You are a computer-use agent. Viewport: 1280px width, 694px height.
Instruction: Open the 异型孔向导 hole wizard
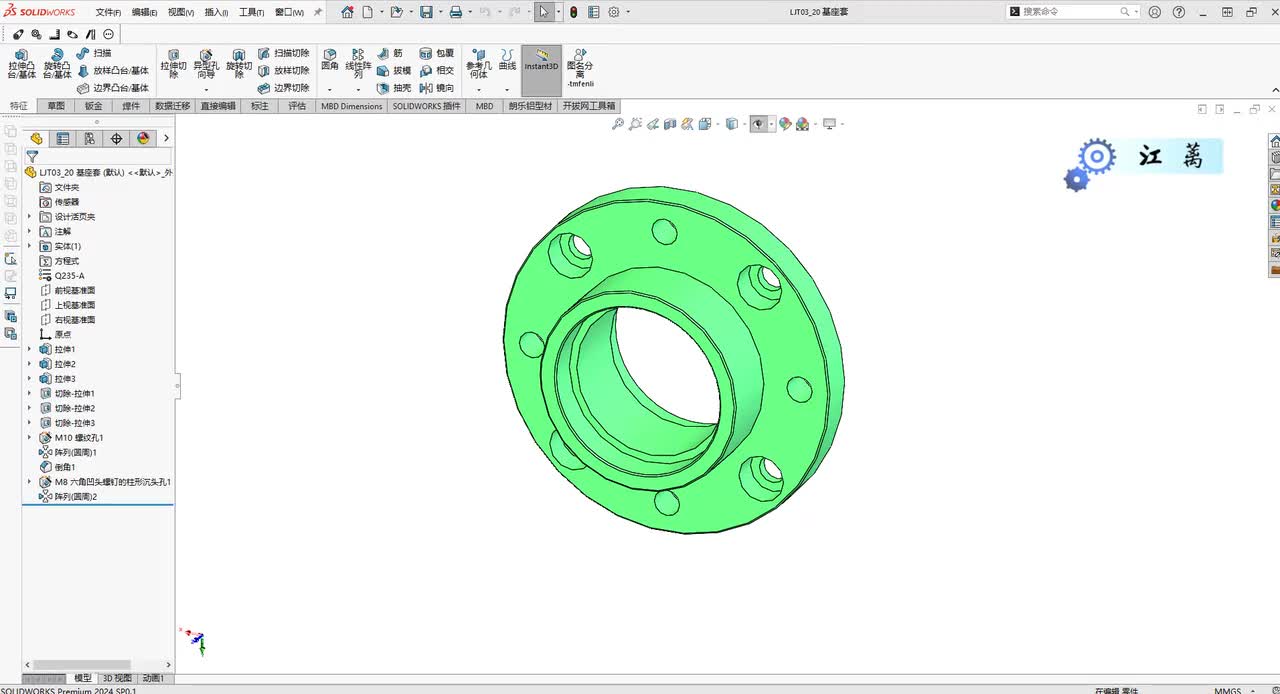(x=206, y=63)
